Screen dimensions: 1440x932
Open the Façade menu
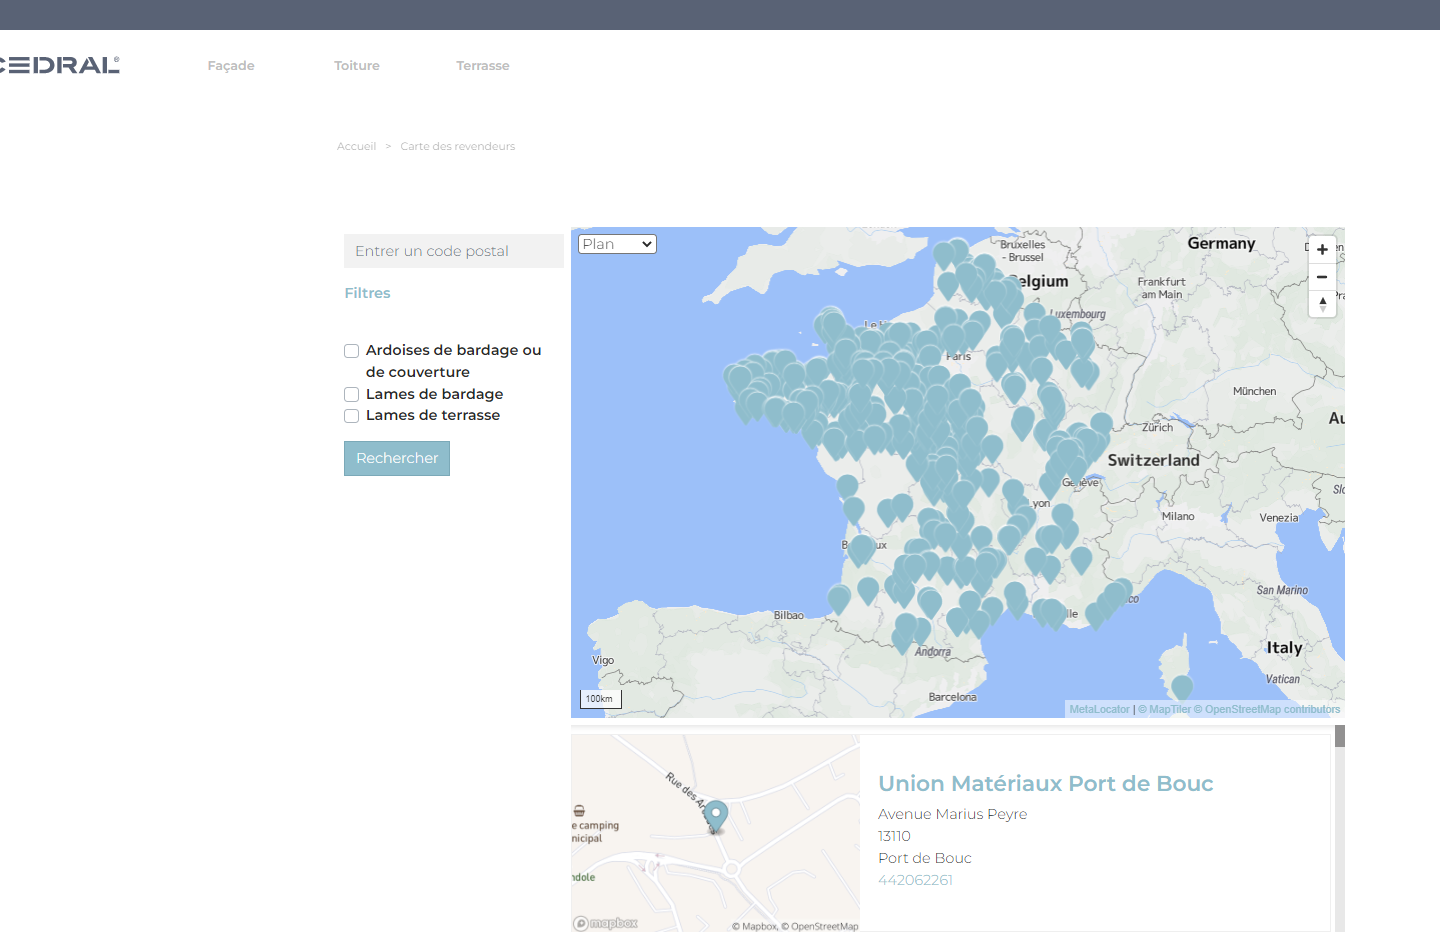click(x=231, y=66)
